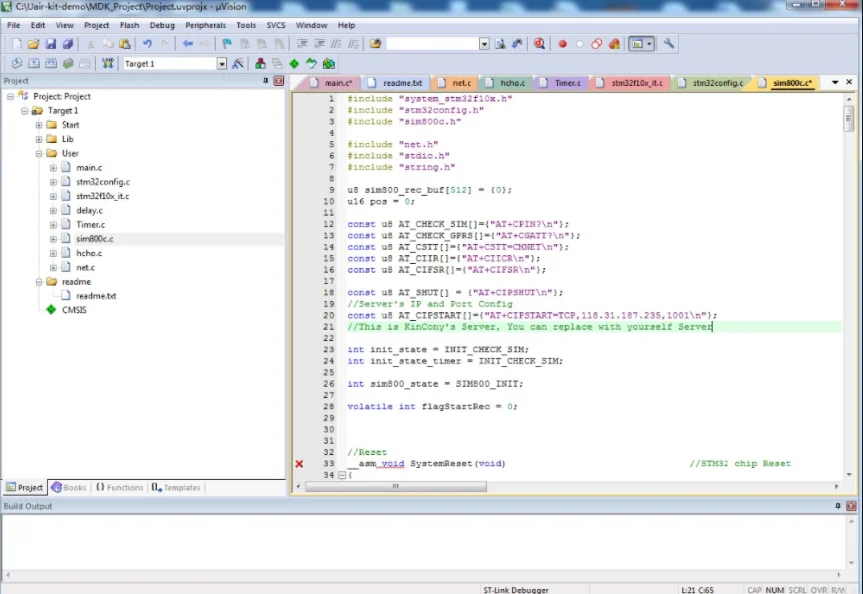Insert breakpoint red dot icon
The image size is (863, 594).
(x=562, y=44)
